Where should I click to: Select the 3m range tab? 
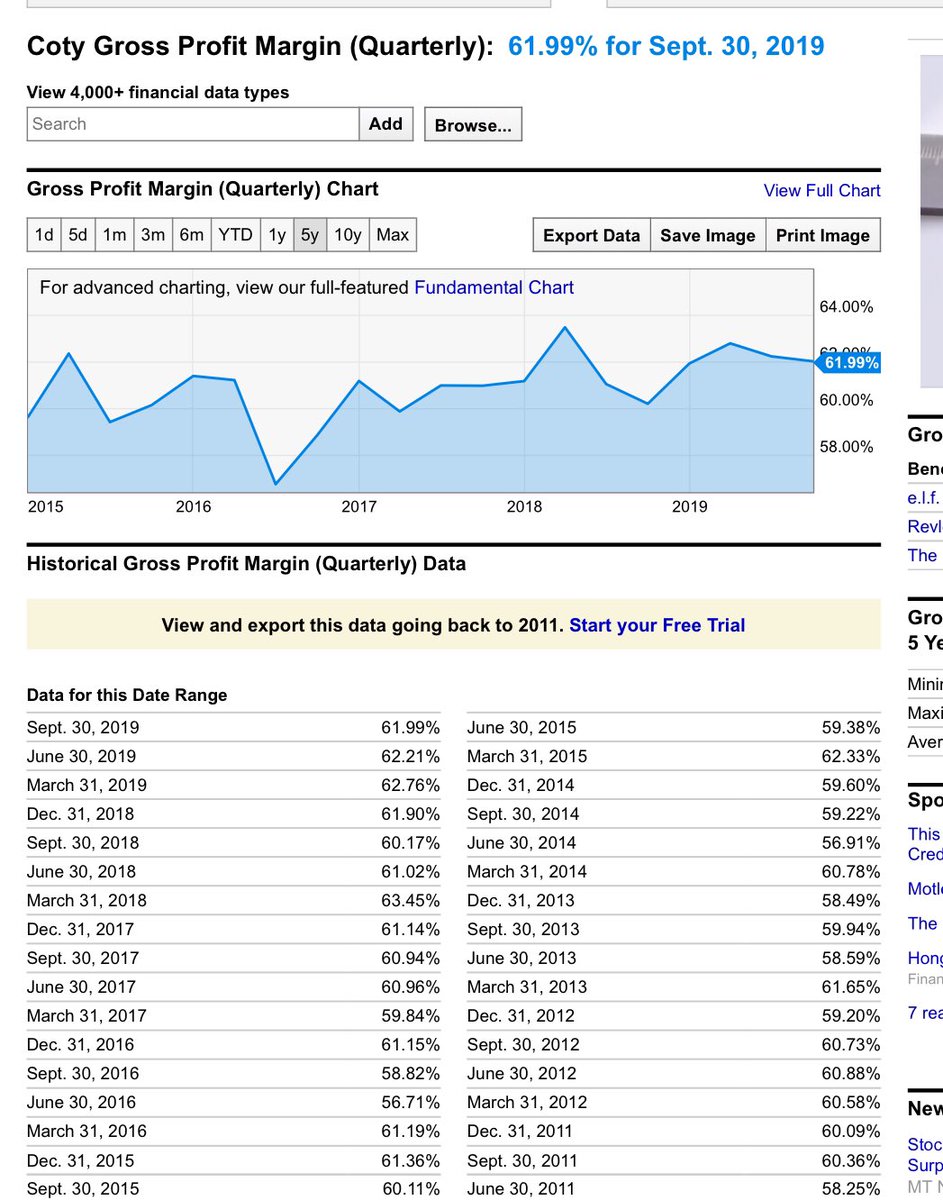(153, 235)
